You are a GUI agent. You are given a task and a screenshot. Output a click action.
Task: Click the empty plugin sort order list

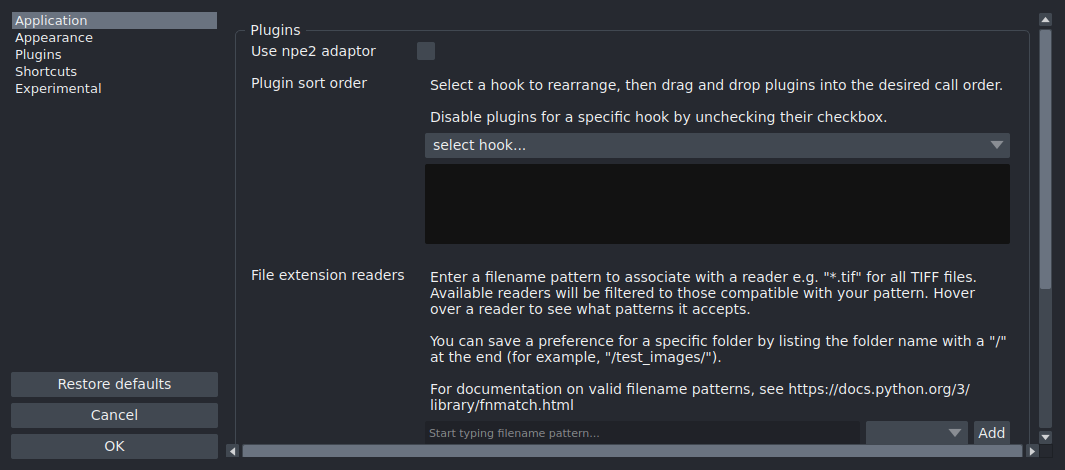point(717,204)
